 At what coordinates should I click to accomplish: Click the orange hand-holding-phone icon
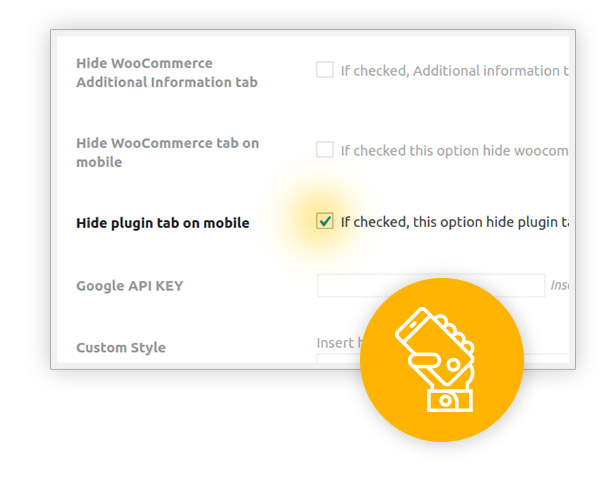click(x=442, y=360)
